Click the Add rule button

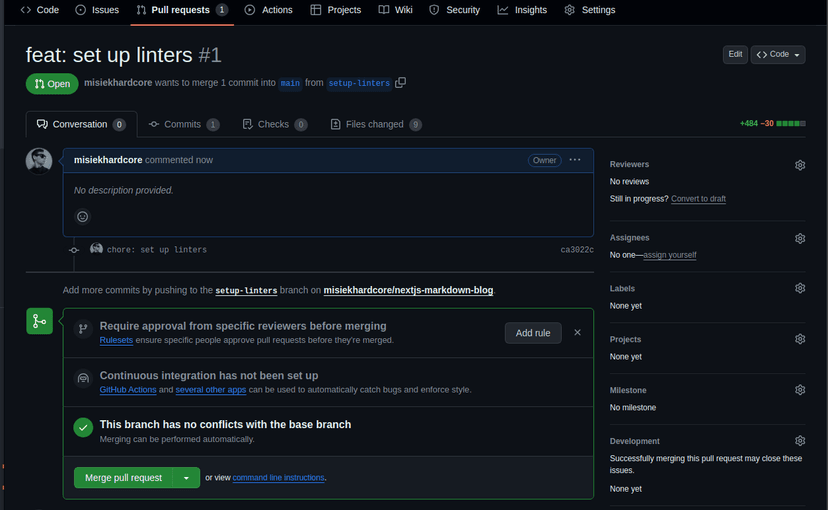[x=533, y=333]
